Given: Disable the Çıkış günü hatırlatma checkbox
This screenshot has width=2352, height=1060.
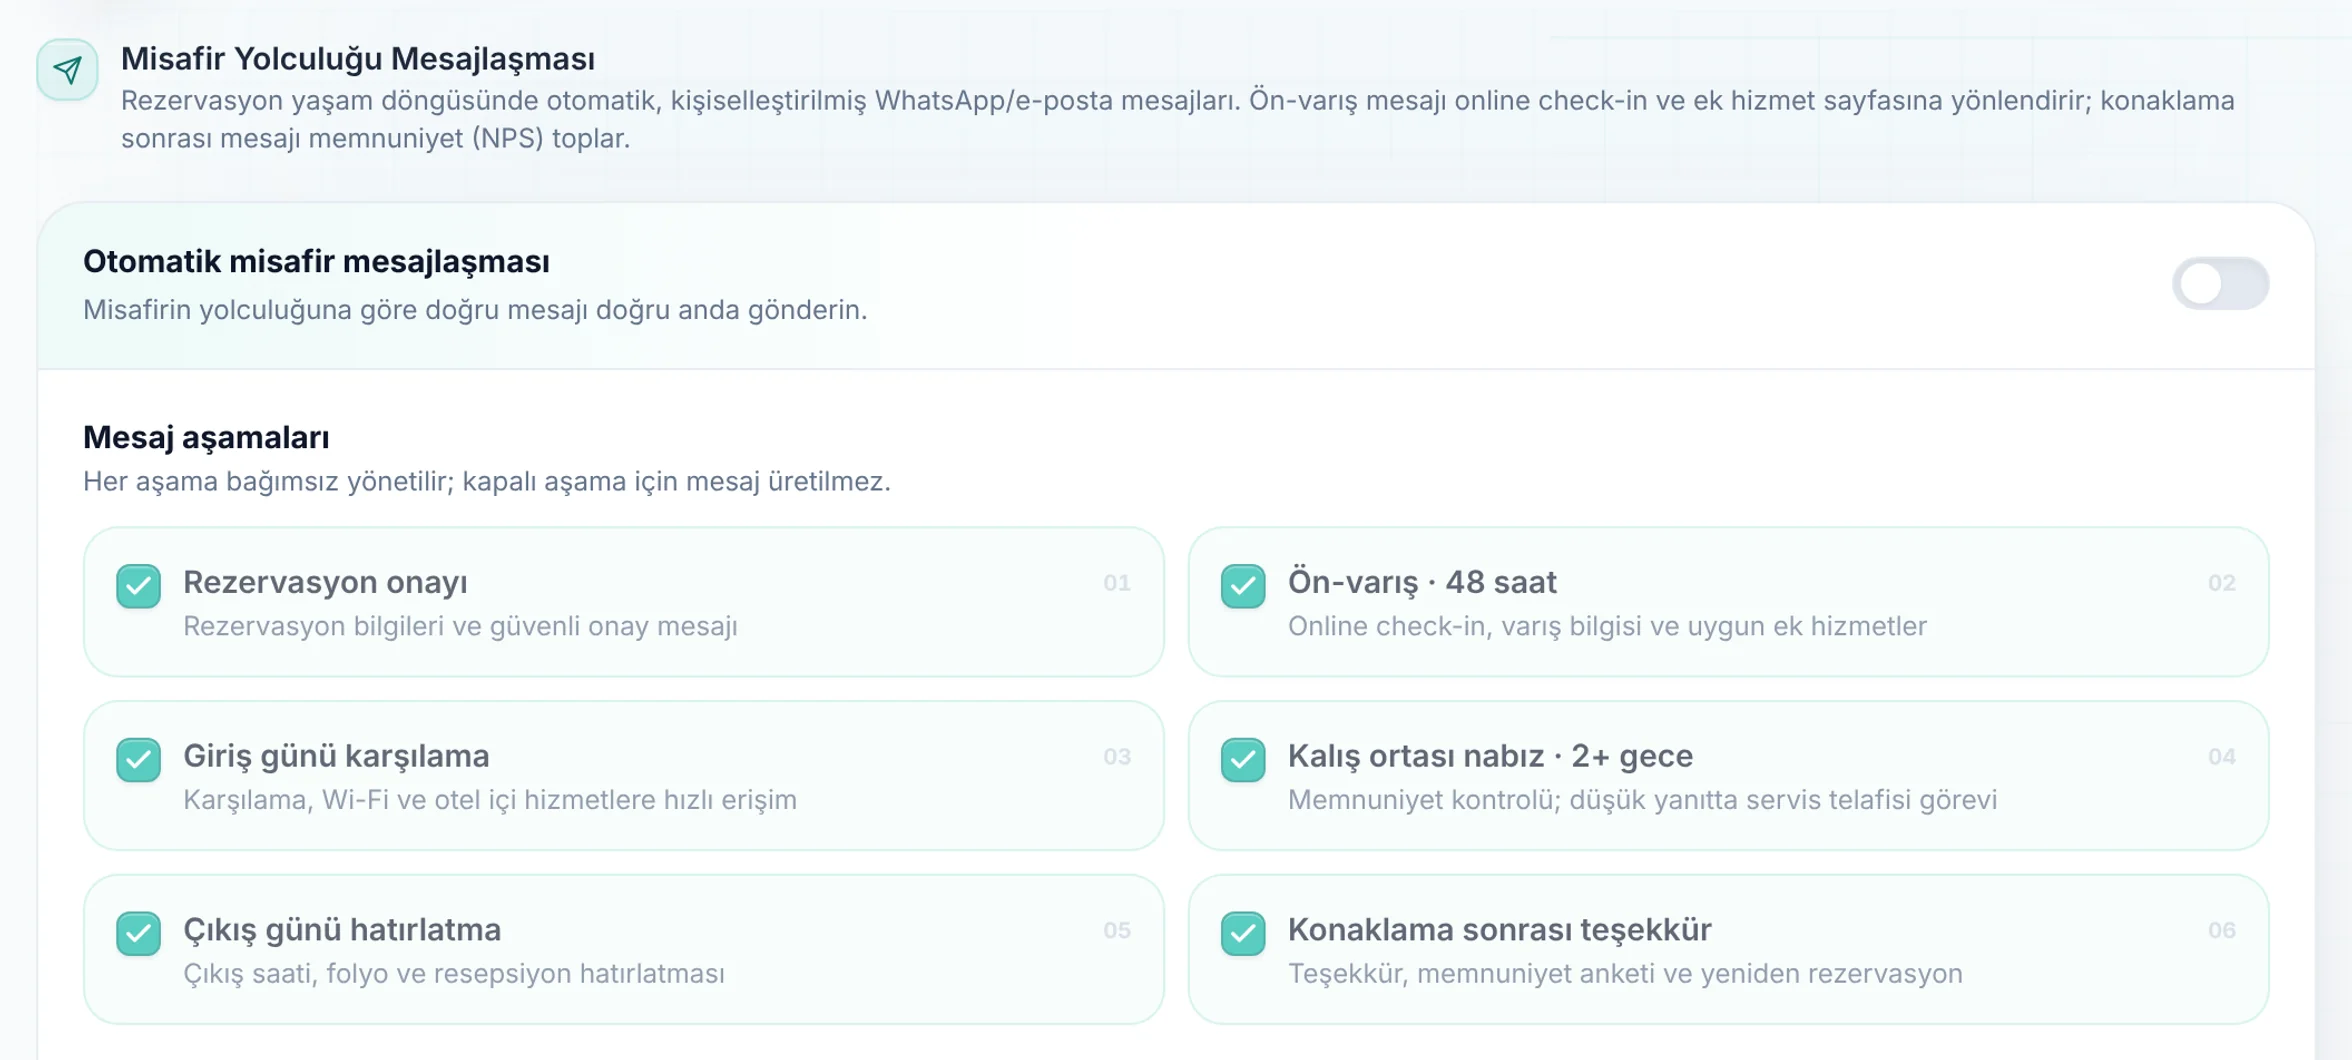Looking at the screenshot, I should pyautogui.click(x=138, y=934).
